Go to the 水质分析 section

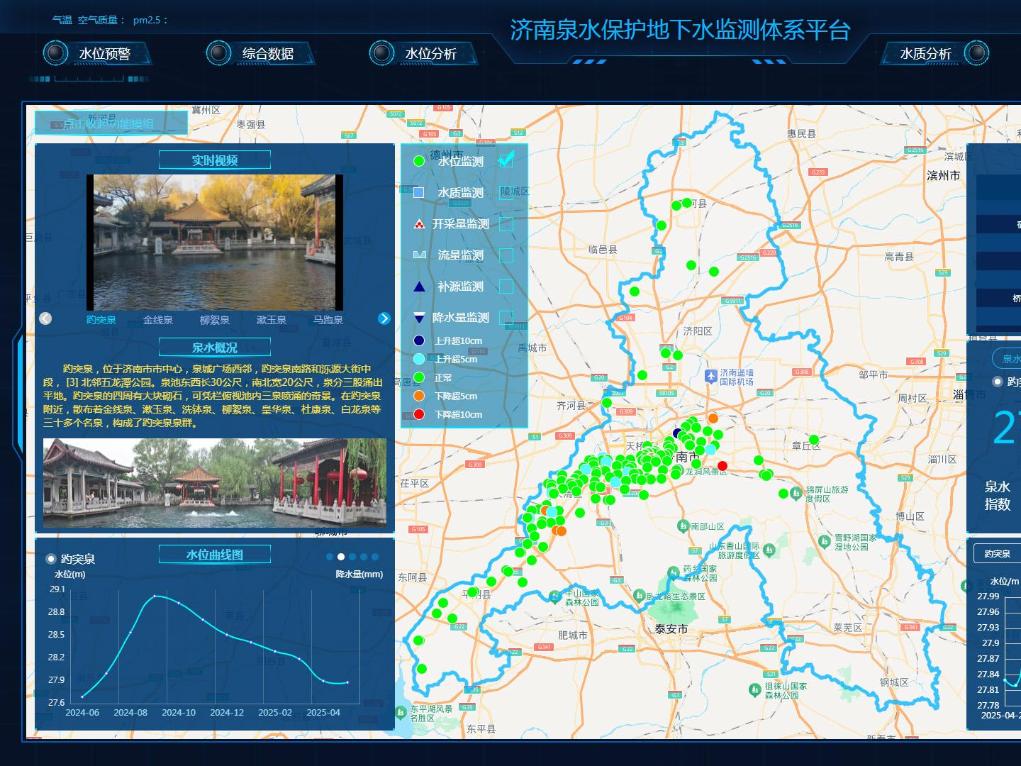pyautogui.click(x=925, y=53)
